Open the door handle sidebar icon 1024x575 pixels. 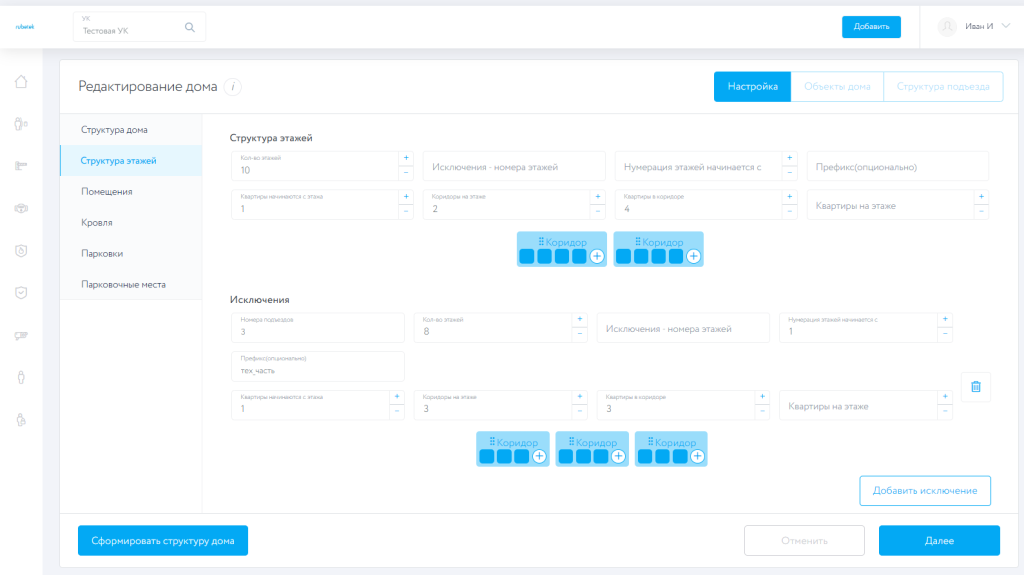[x=21, y=166]
